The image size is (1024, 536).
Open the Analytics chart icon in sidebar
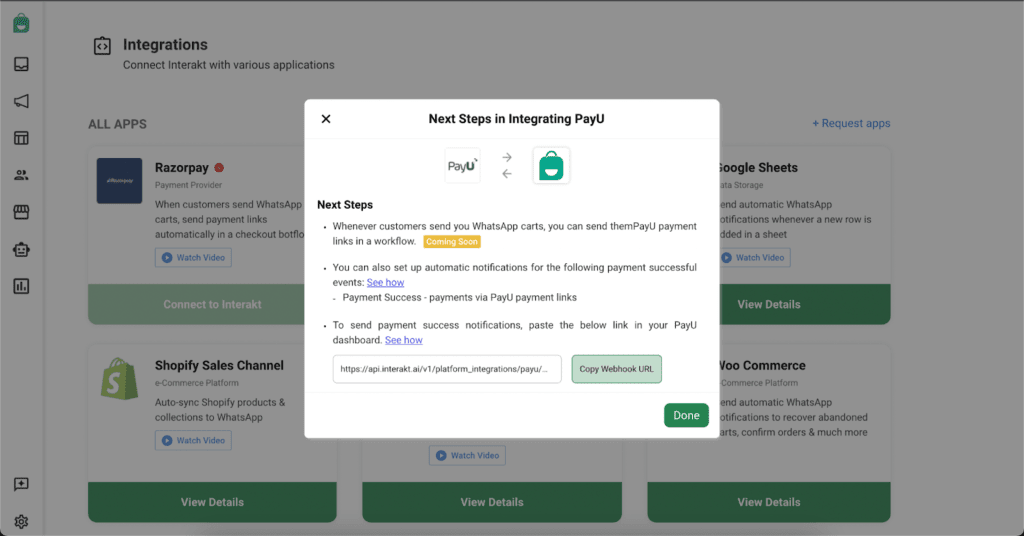point(21,286)
